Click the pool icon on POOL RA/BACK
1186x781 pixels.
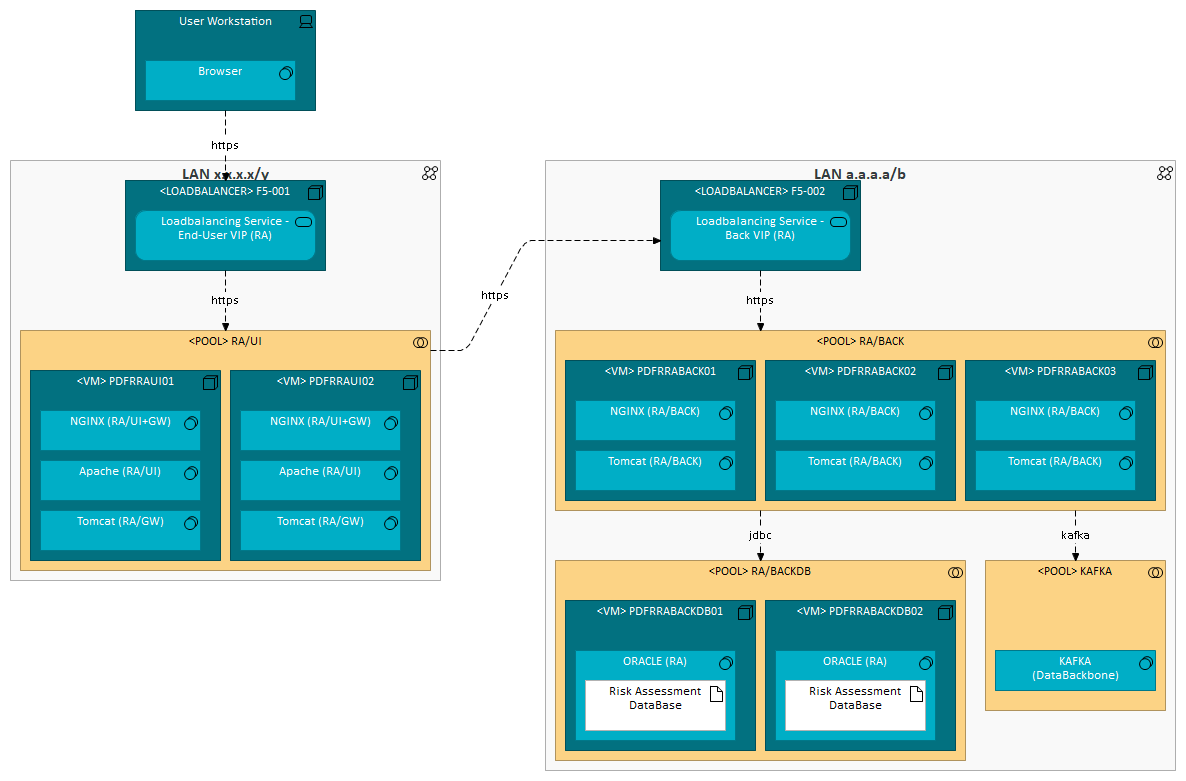click(1154, 342)
